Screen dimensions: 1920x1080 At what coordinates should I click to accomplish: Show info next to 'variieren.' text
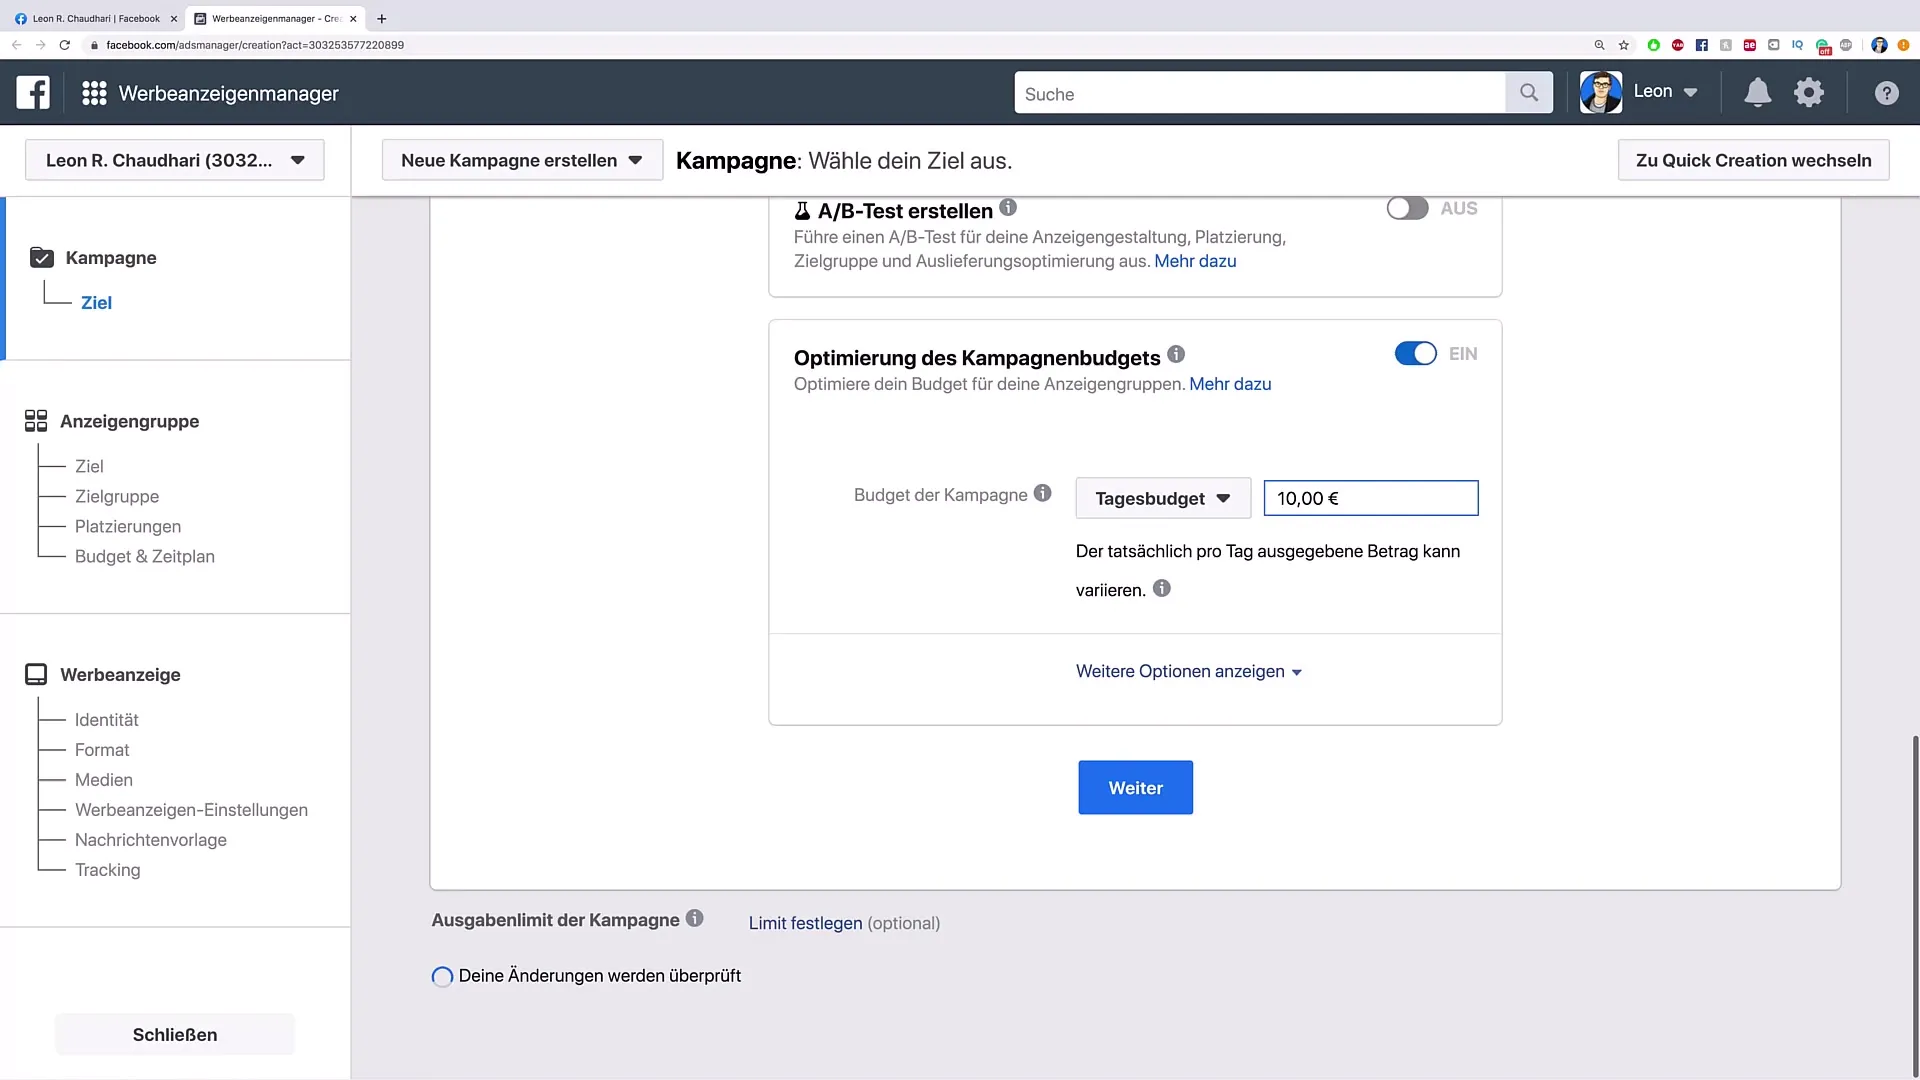1161,588
